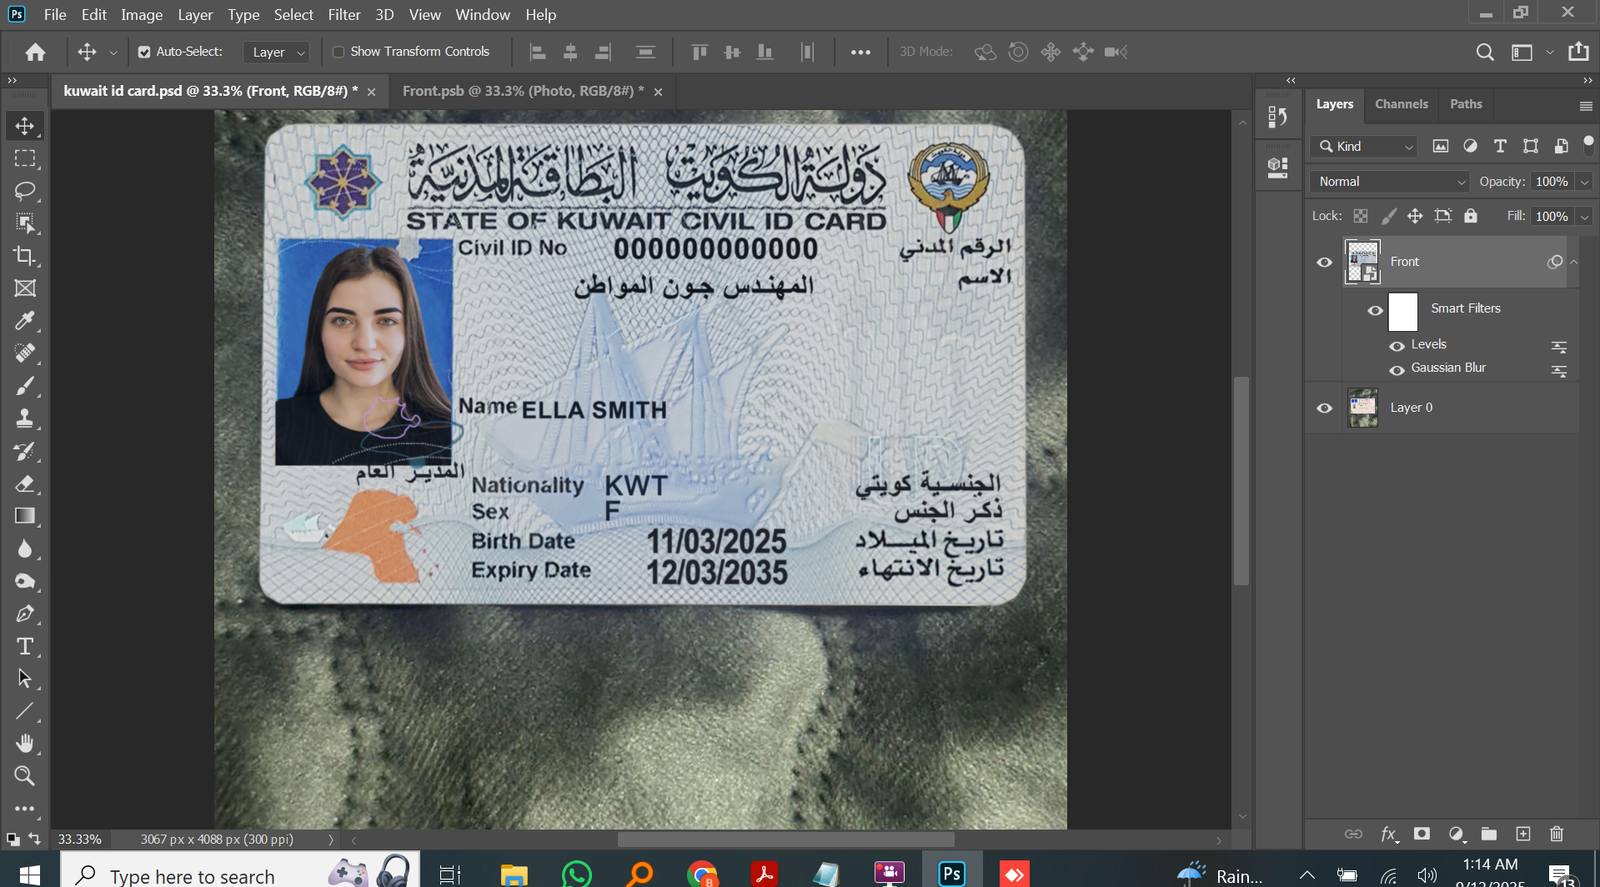
Task: Open the Normal blend mode dropdown
Action: tap(1389, 182)
